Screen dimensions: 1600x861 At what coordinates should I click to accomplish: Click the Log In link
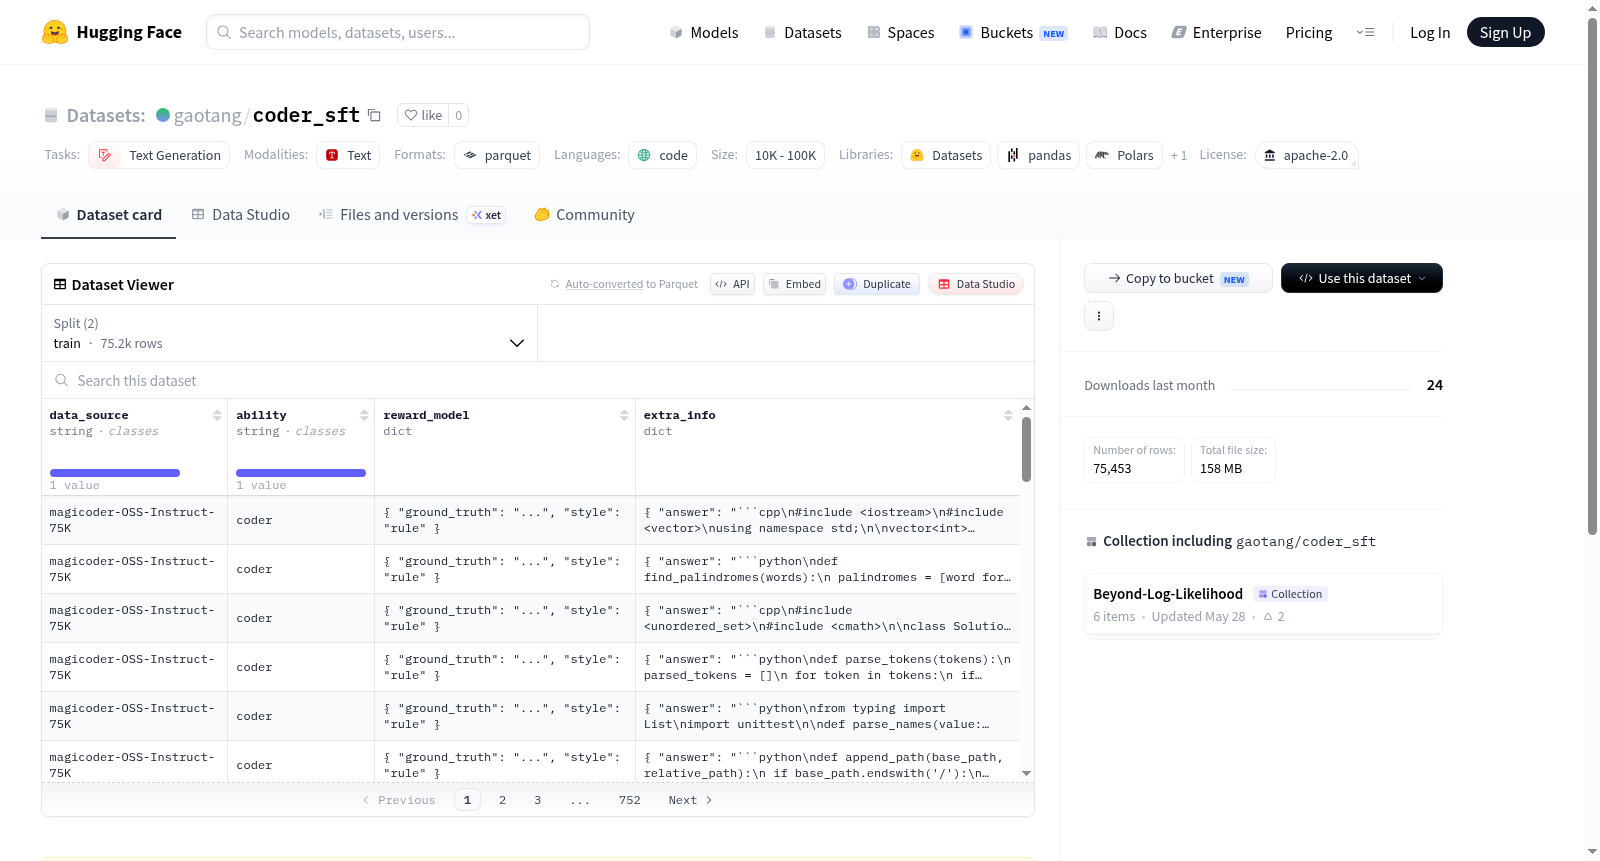(x=1430, y=32)
